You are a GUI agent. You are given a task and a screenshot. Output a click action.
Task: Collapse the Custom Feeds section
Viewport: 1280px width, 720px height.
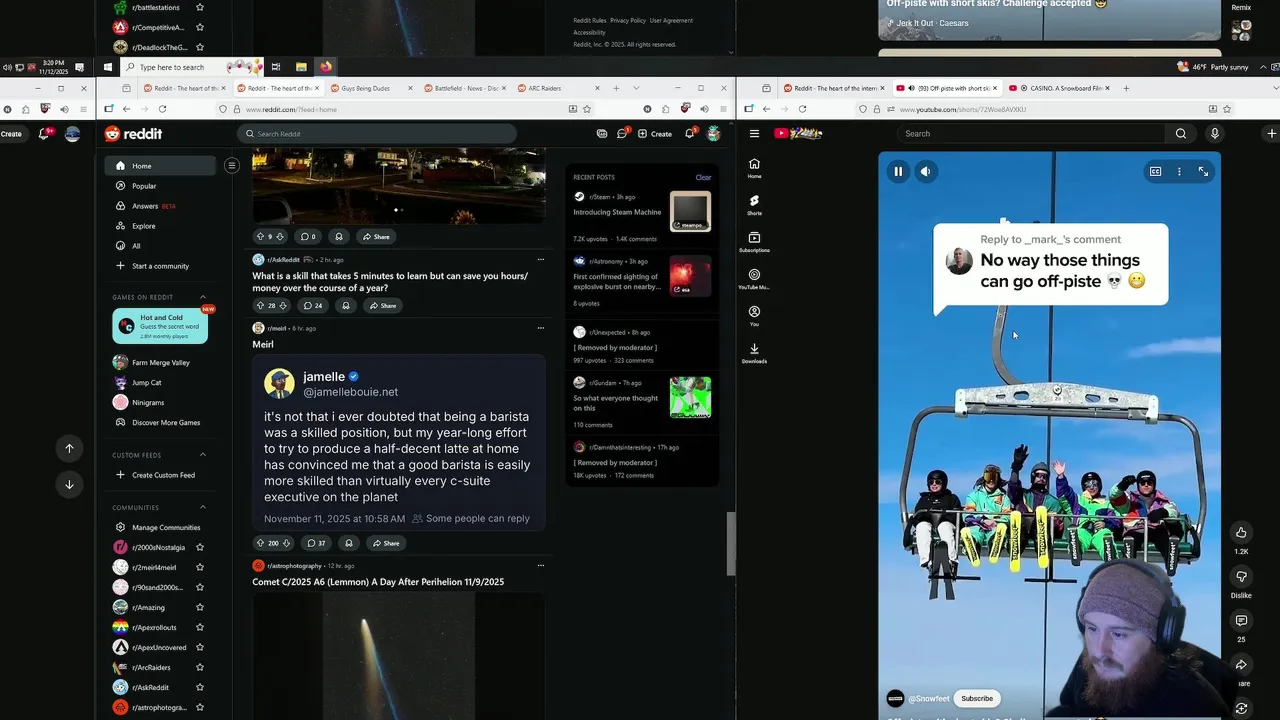pyautogui.click(x=203, y=455)
